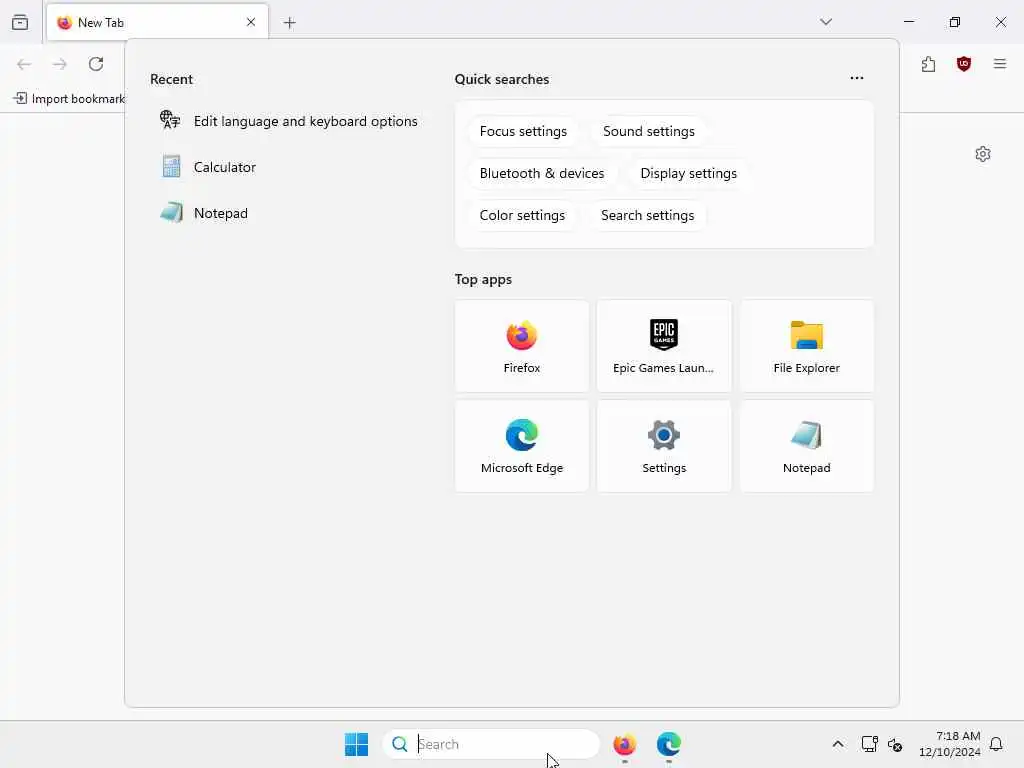This screenshot has width=1024, height=768.
Task: Open the Firefox Extensions puzzle icon
Action: pos(929,64)
